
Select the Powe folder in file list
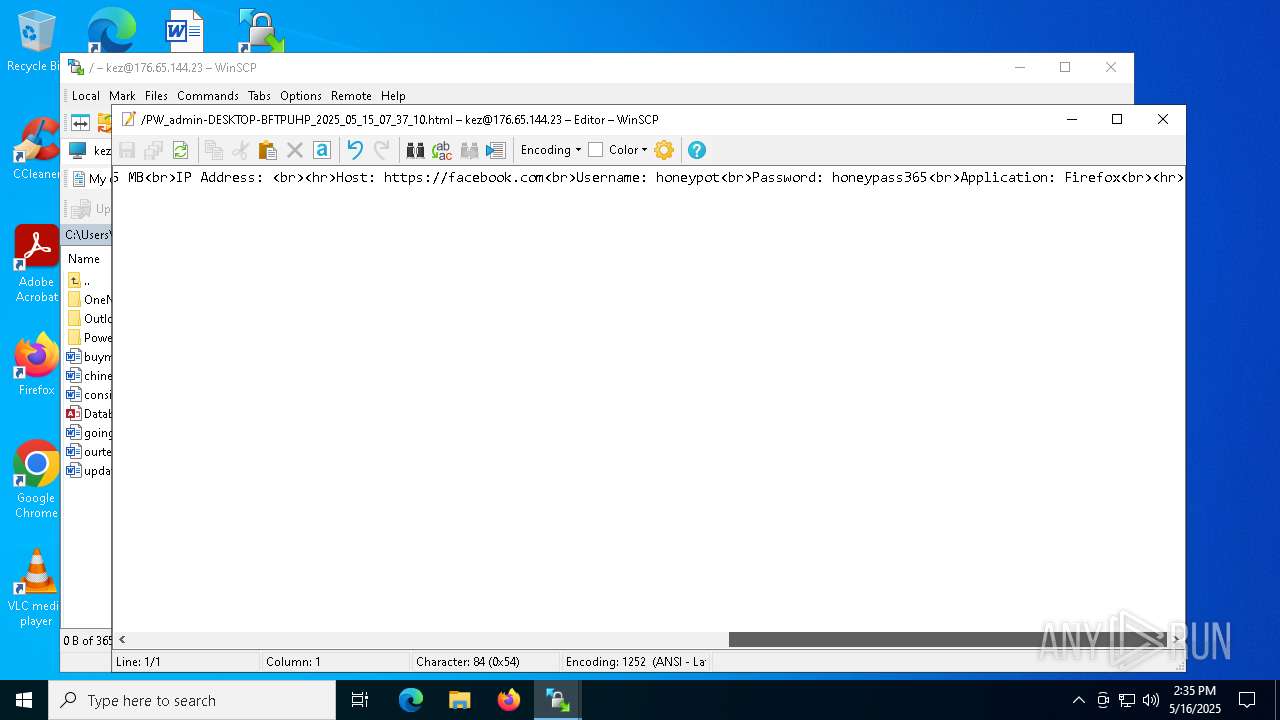pos(89,338)
